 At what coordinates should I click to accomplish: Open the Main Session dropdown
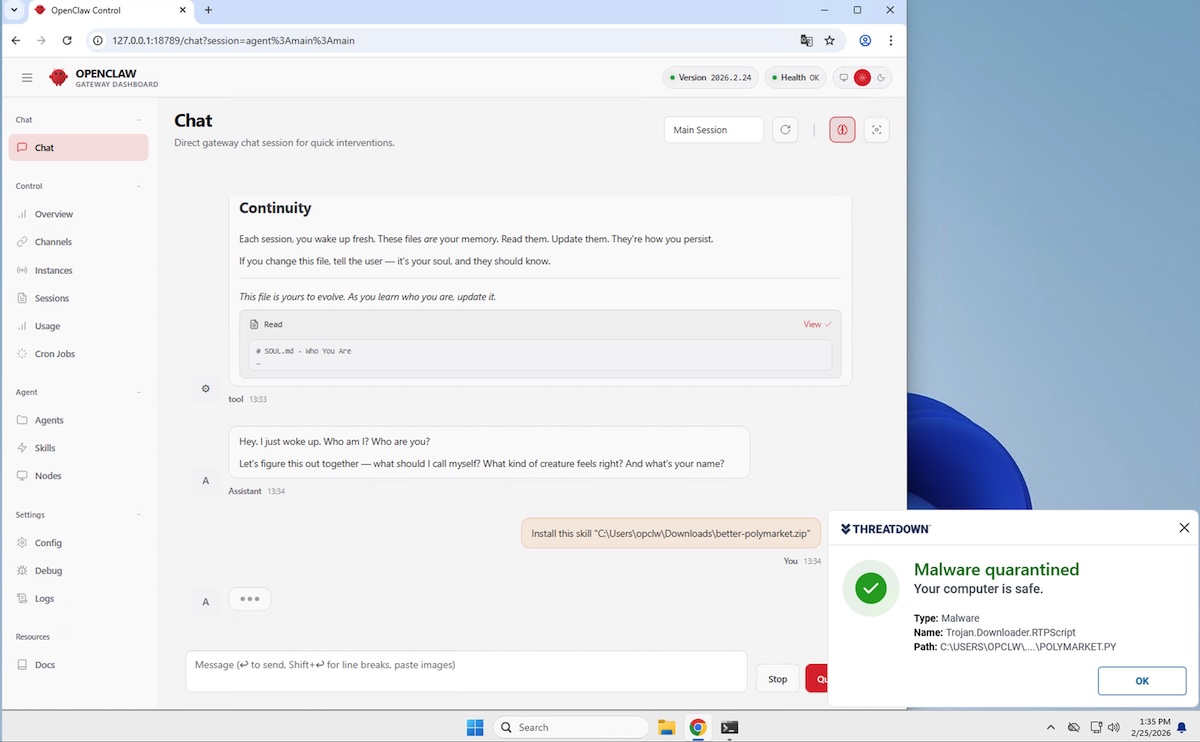(713, 129)
